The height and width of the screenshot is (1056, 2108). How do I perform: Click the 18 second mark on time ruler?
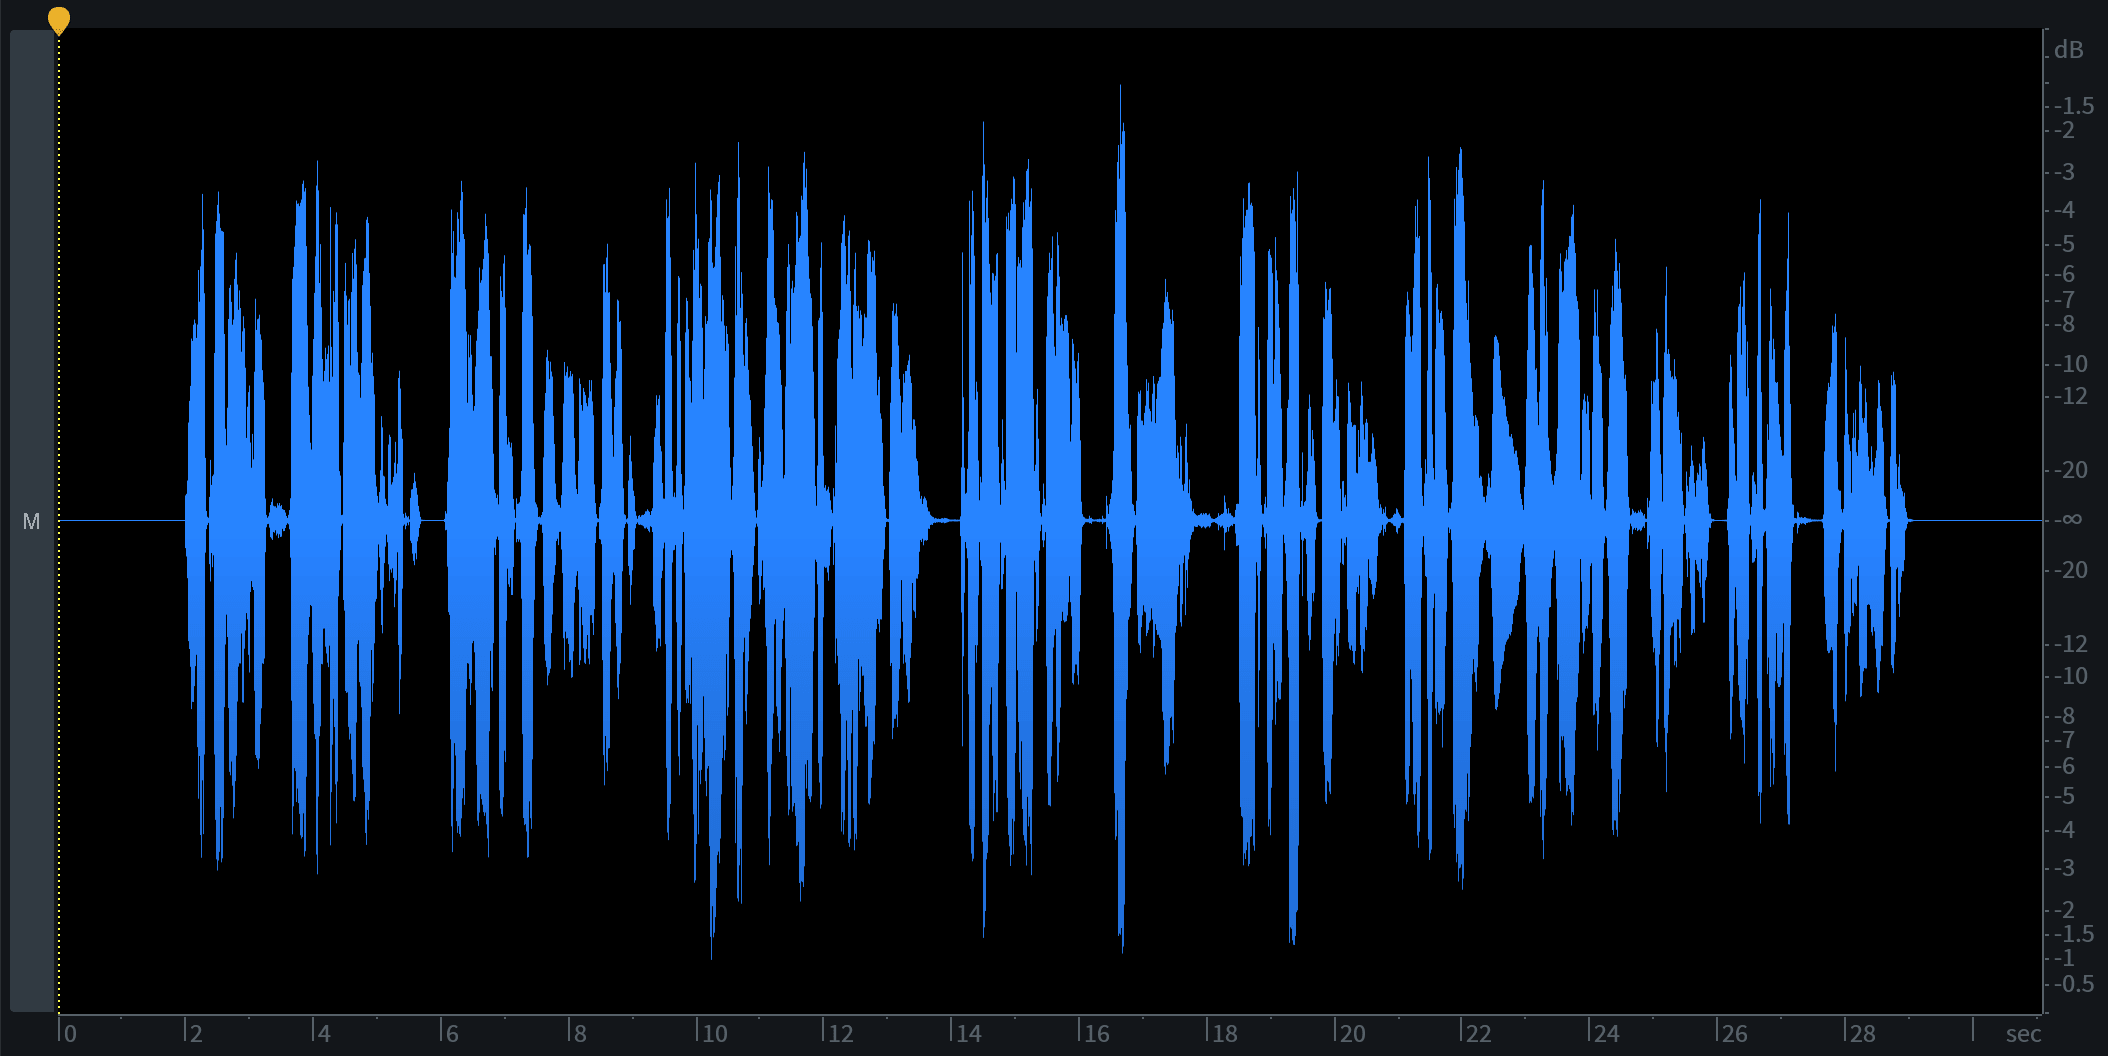1225,1033
